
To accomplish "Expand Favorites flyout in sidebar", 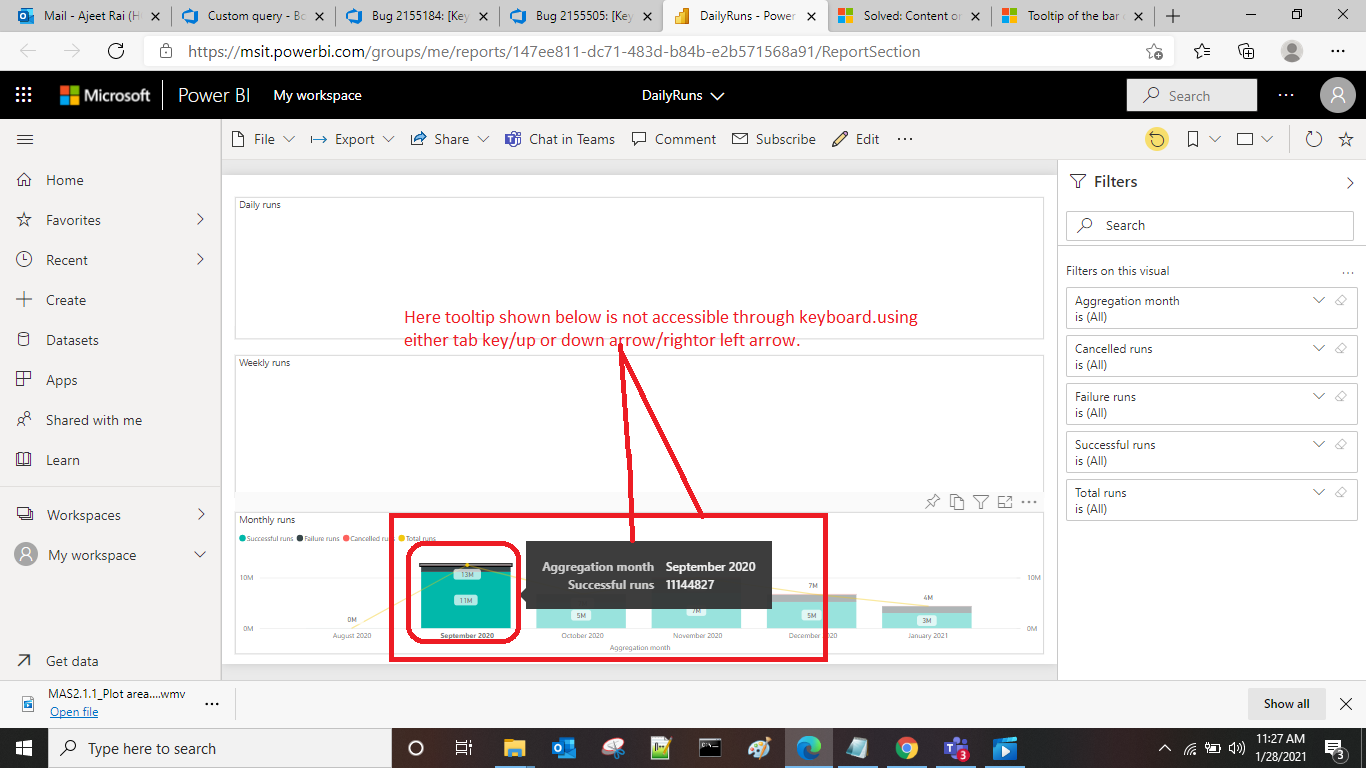I will (200, 219).
